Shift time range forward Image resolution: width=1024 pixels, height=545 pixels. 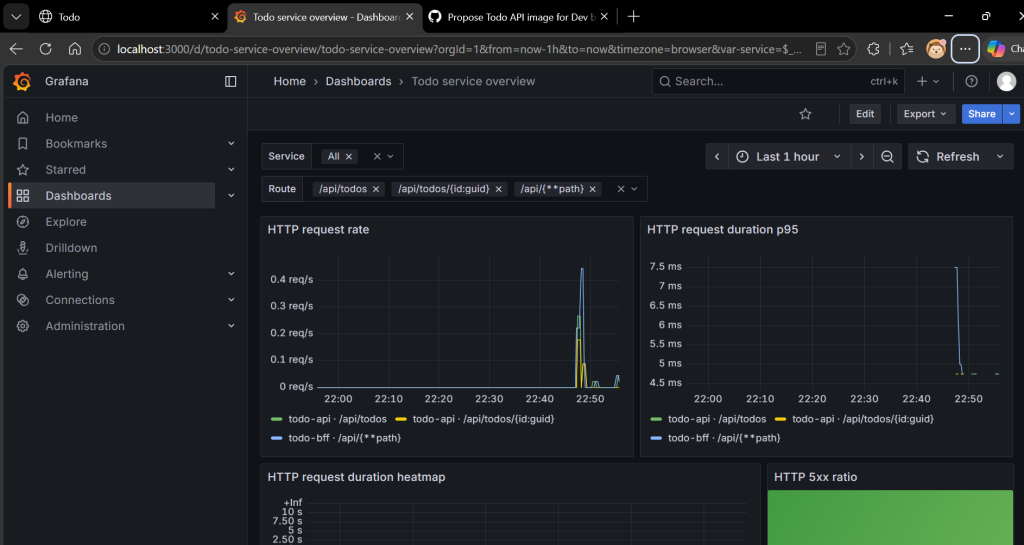click(861, 157)
